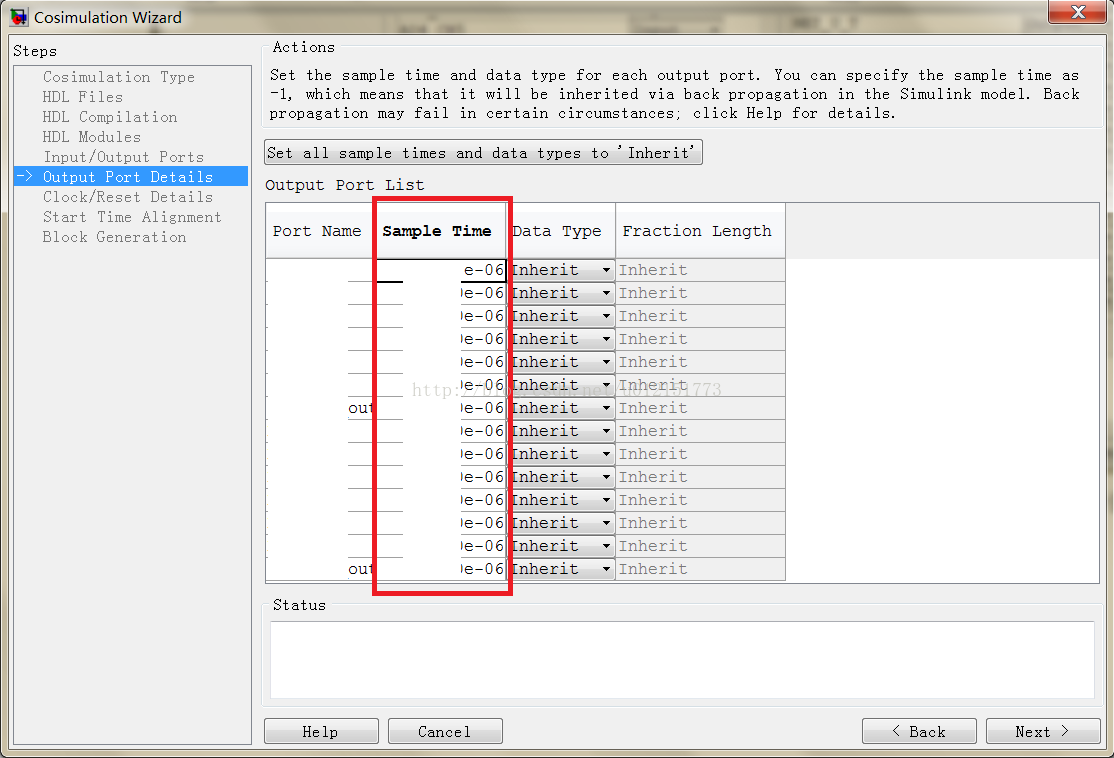Click Set all sample times to 'Inherit' button
Image resolution: width=1114 pixels, height=758 pixels.
pyautogui.click(x=483, y=153)
